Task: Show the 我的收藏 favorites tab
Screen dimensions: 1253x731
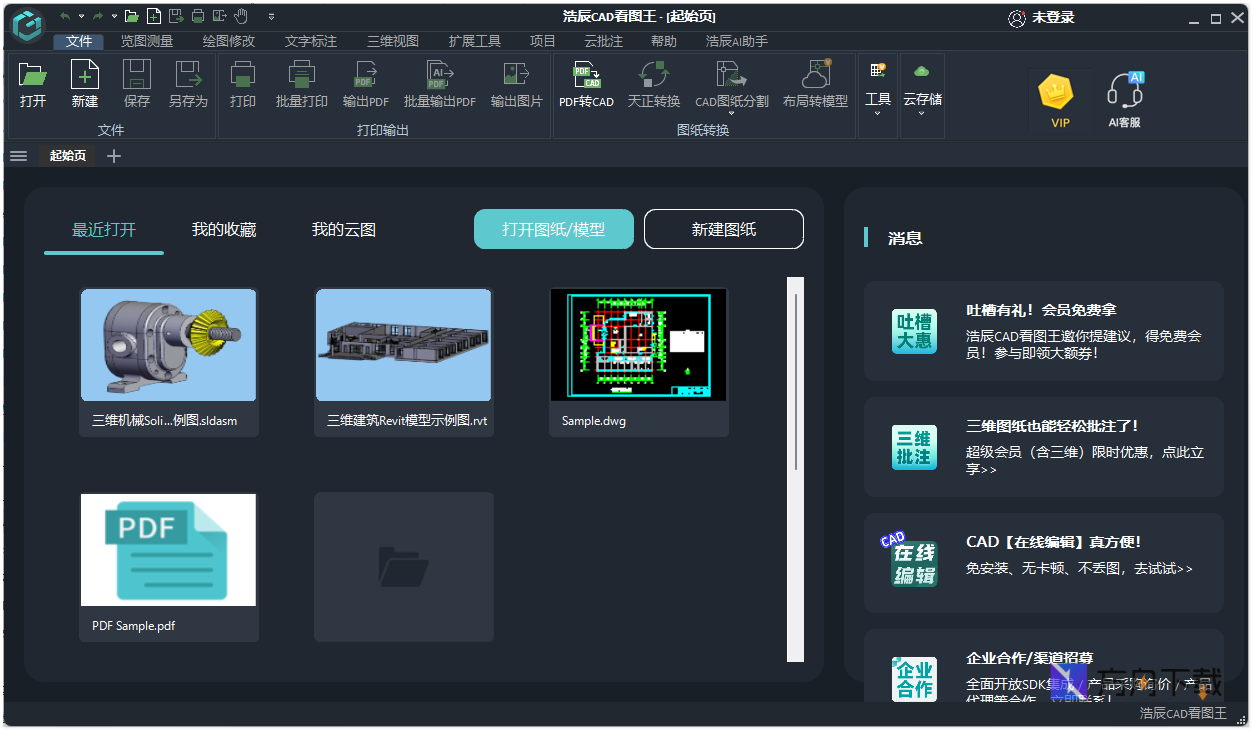Action: tap(224, 230)
